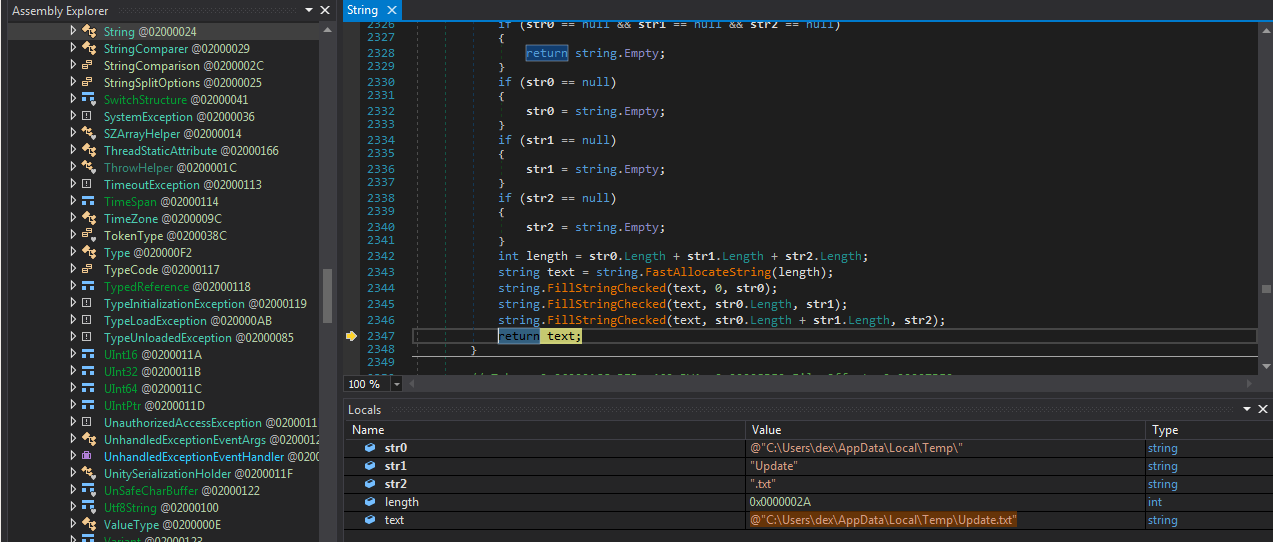
Task: Expand the StringComparer tree node
Action: pyautogui.click(x=73, y=49)
